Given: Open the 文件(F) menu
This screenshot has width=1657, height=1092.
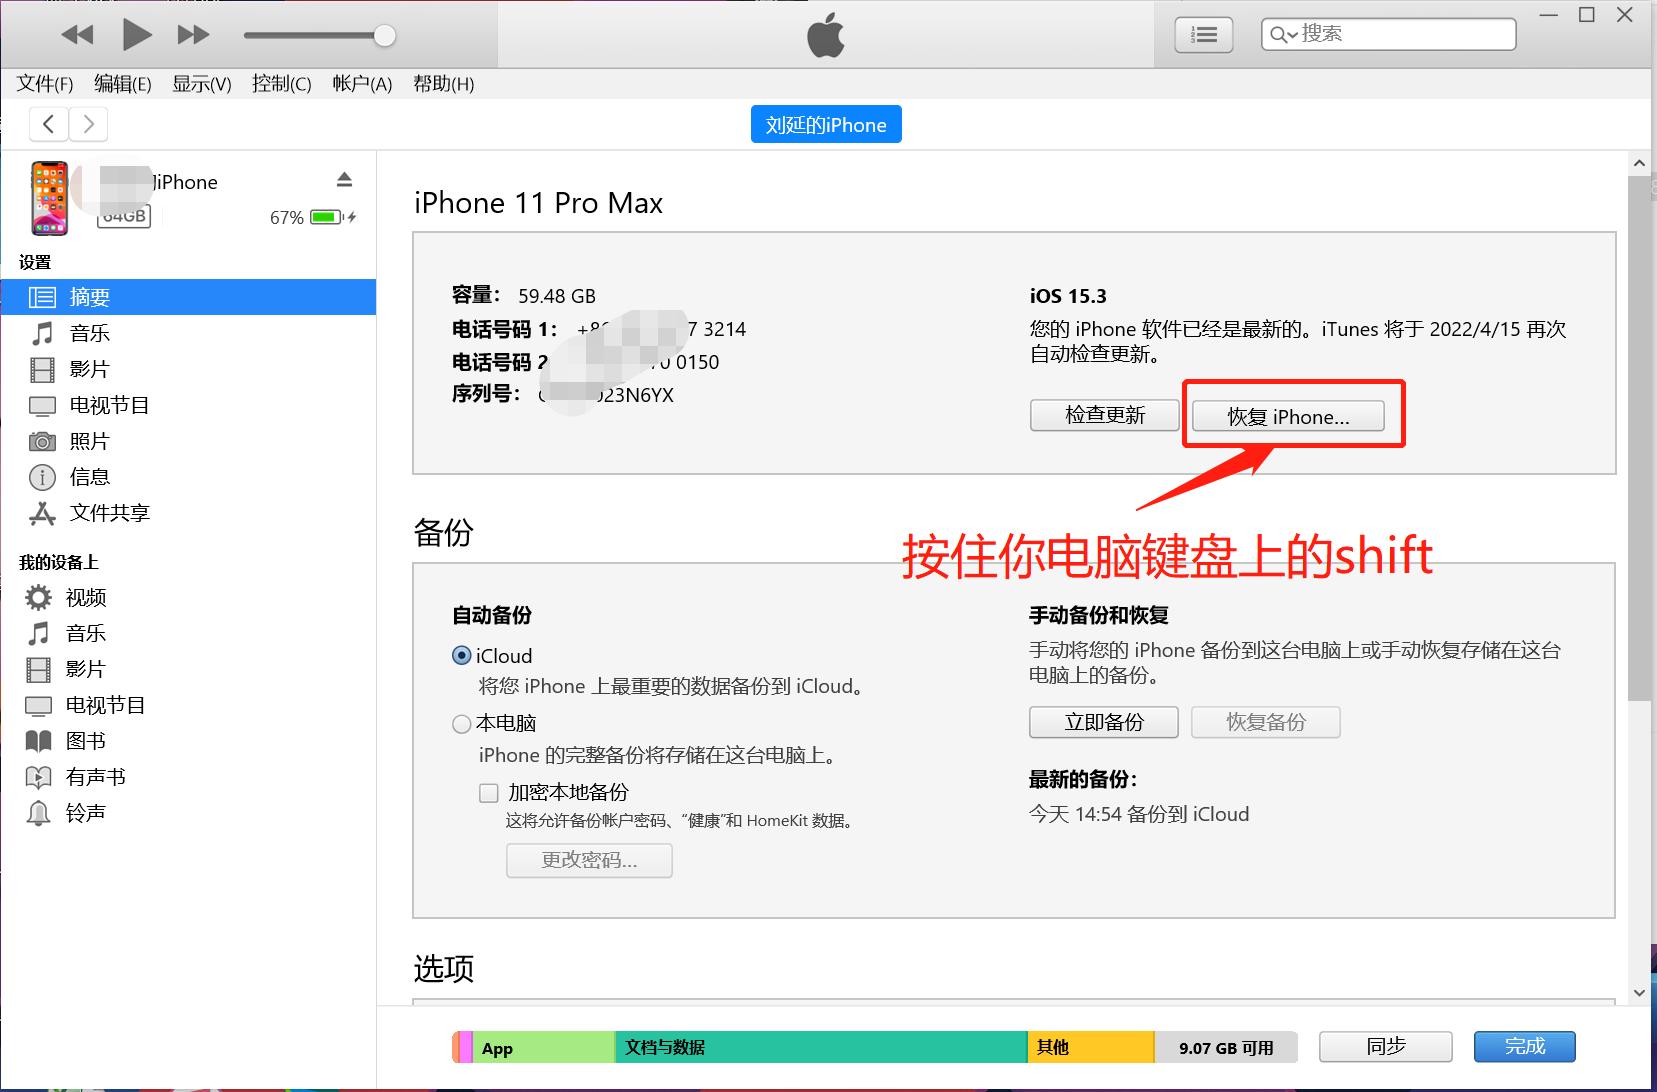Looking at the screenshot, I should pyautogui.click(x=45, y=84).
